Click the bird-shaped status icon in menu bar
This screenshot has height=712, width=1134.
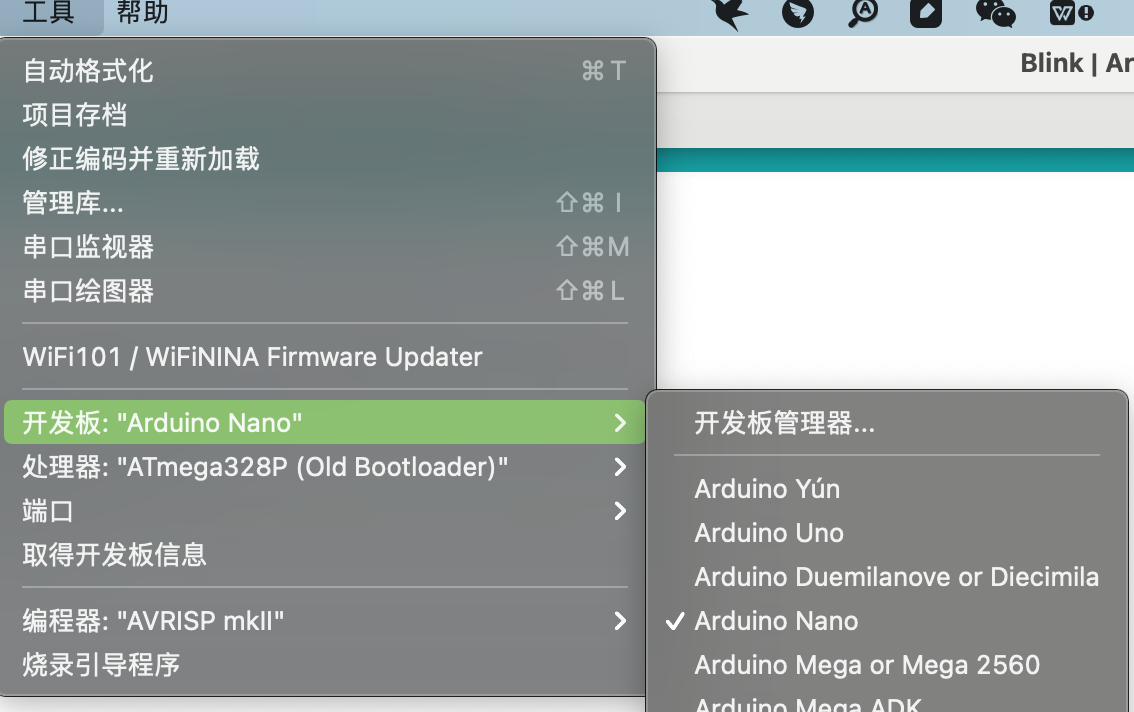point(730,14)
